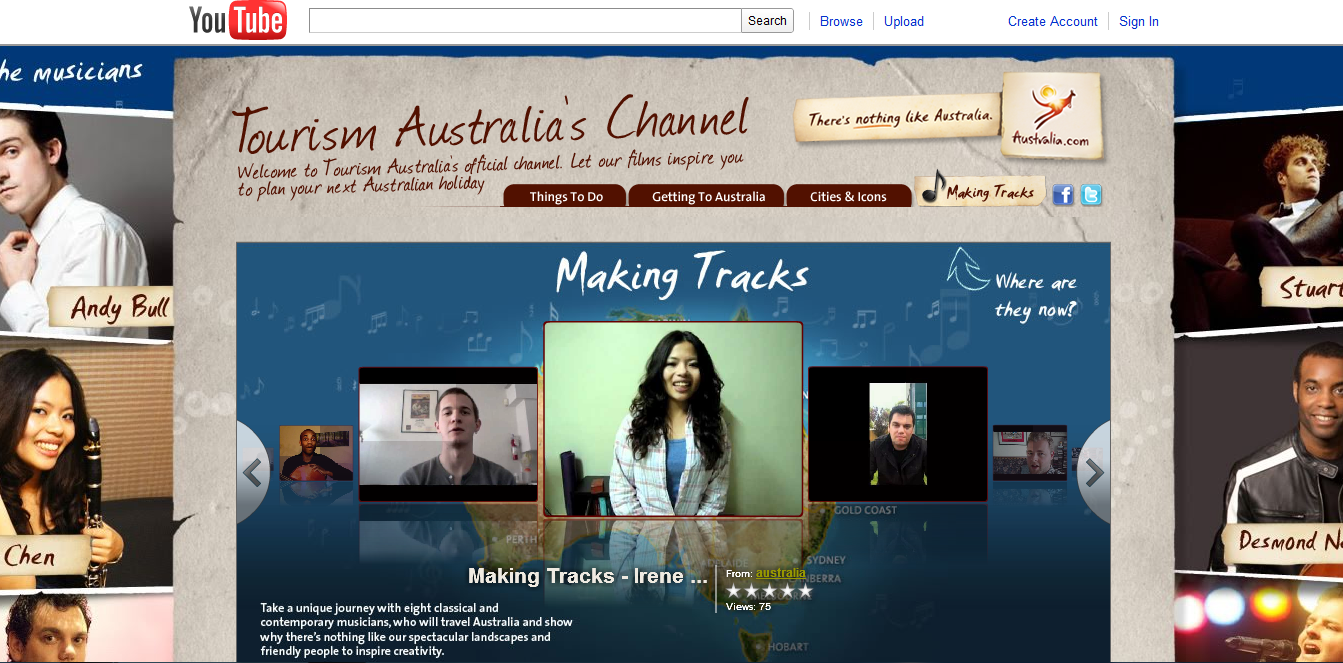This screenshot has width=1343, height=663.
Task: Open the Things To Do tab
Action: click(x=566, y=196)
